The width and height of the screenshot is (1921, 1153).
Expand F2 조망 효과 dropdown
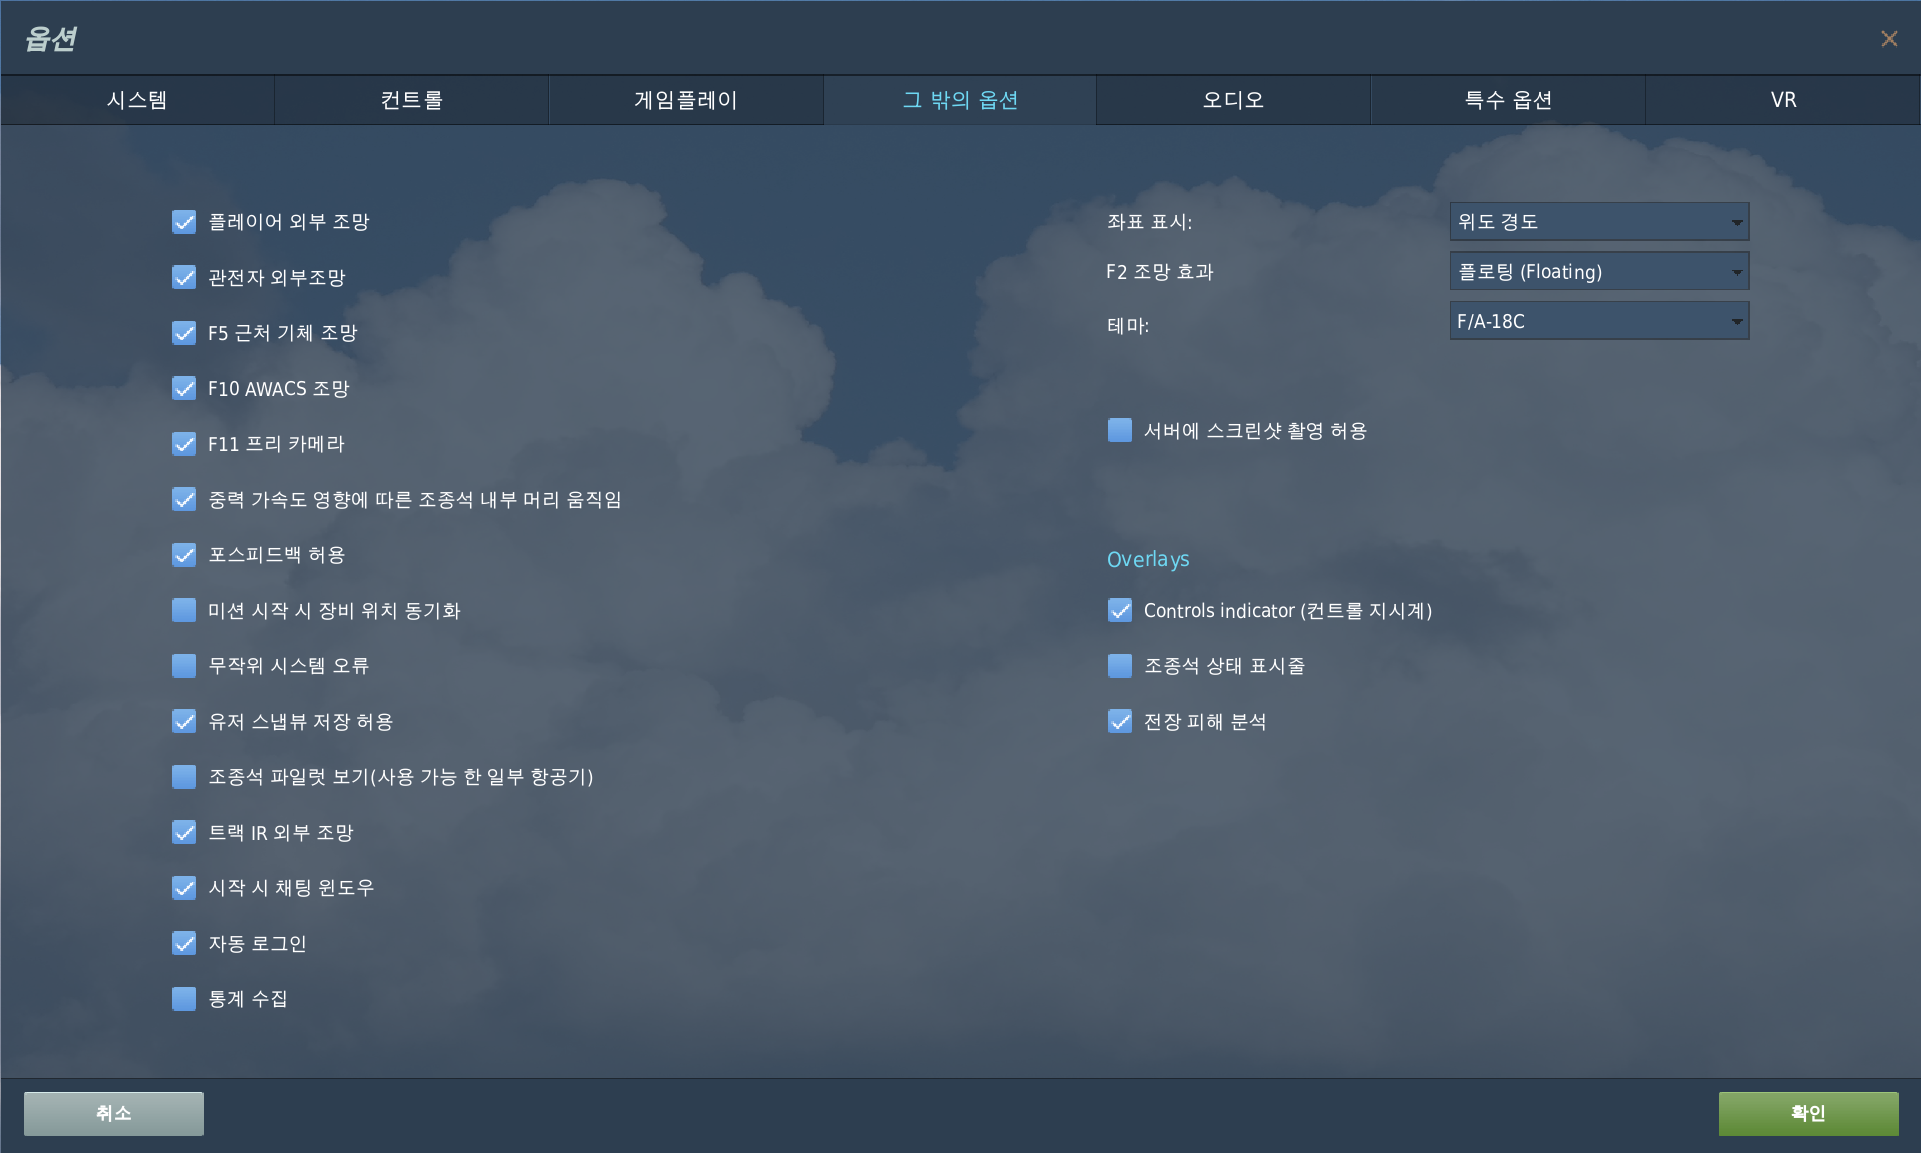[1598, 272]
